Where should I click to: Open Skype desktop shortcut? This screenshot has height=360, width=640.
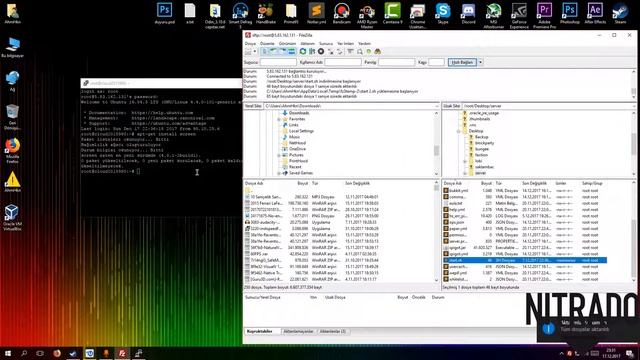pyautogui.click(x=443, y=14)
